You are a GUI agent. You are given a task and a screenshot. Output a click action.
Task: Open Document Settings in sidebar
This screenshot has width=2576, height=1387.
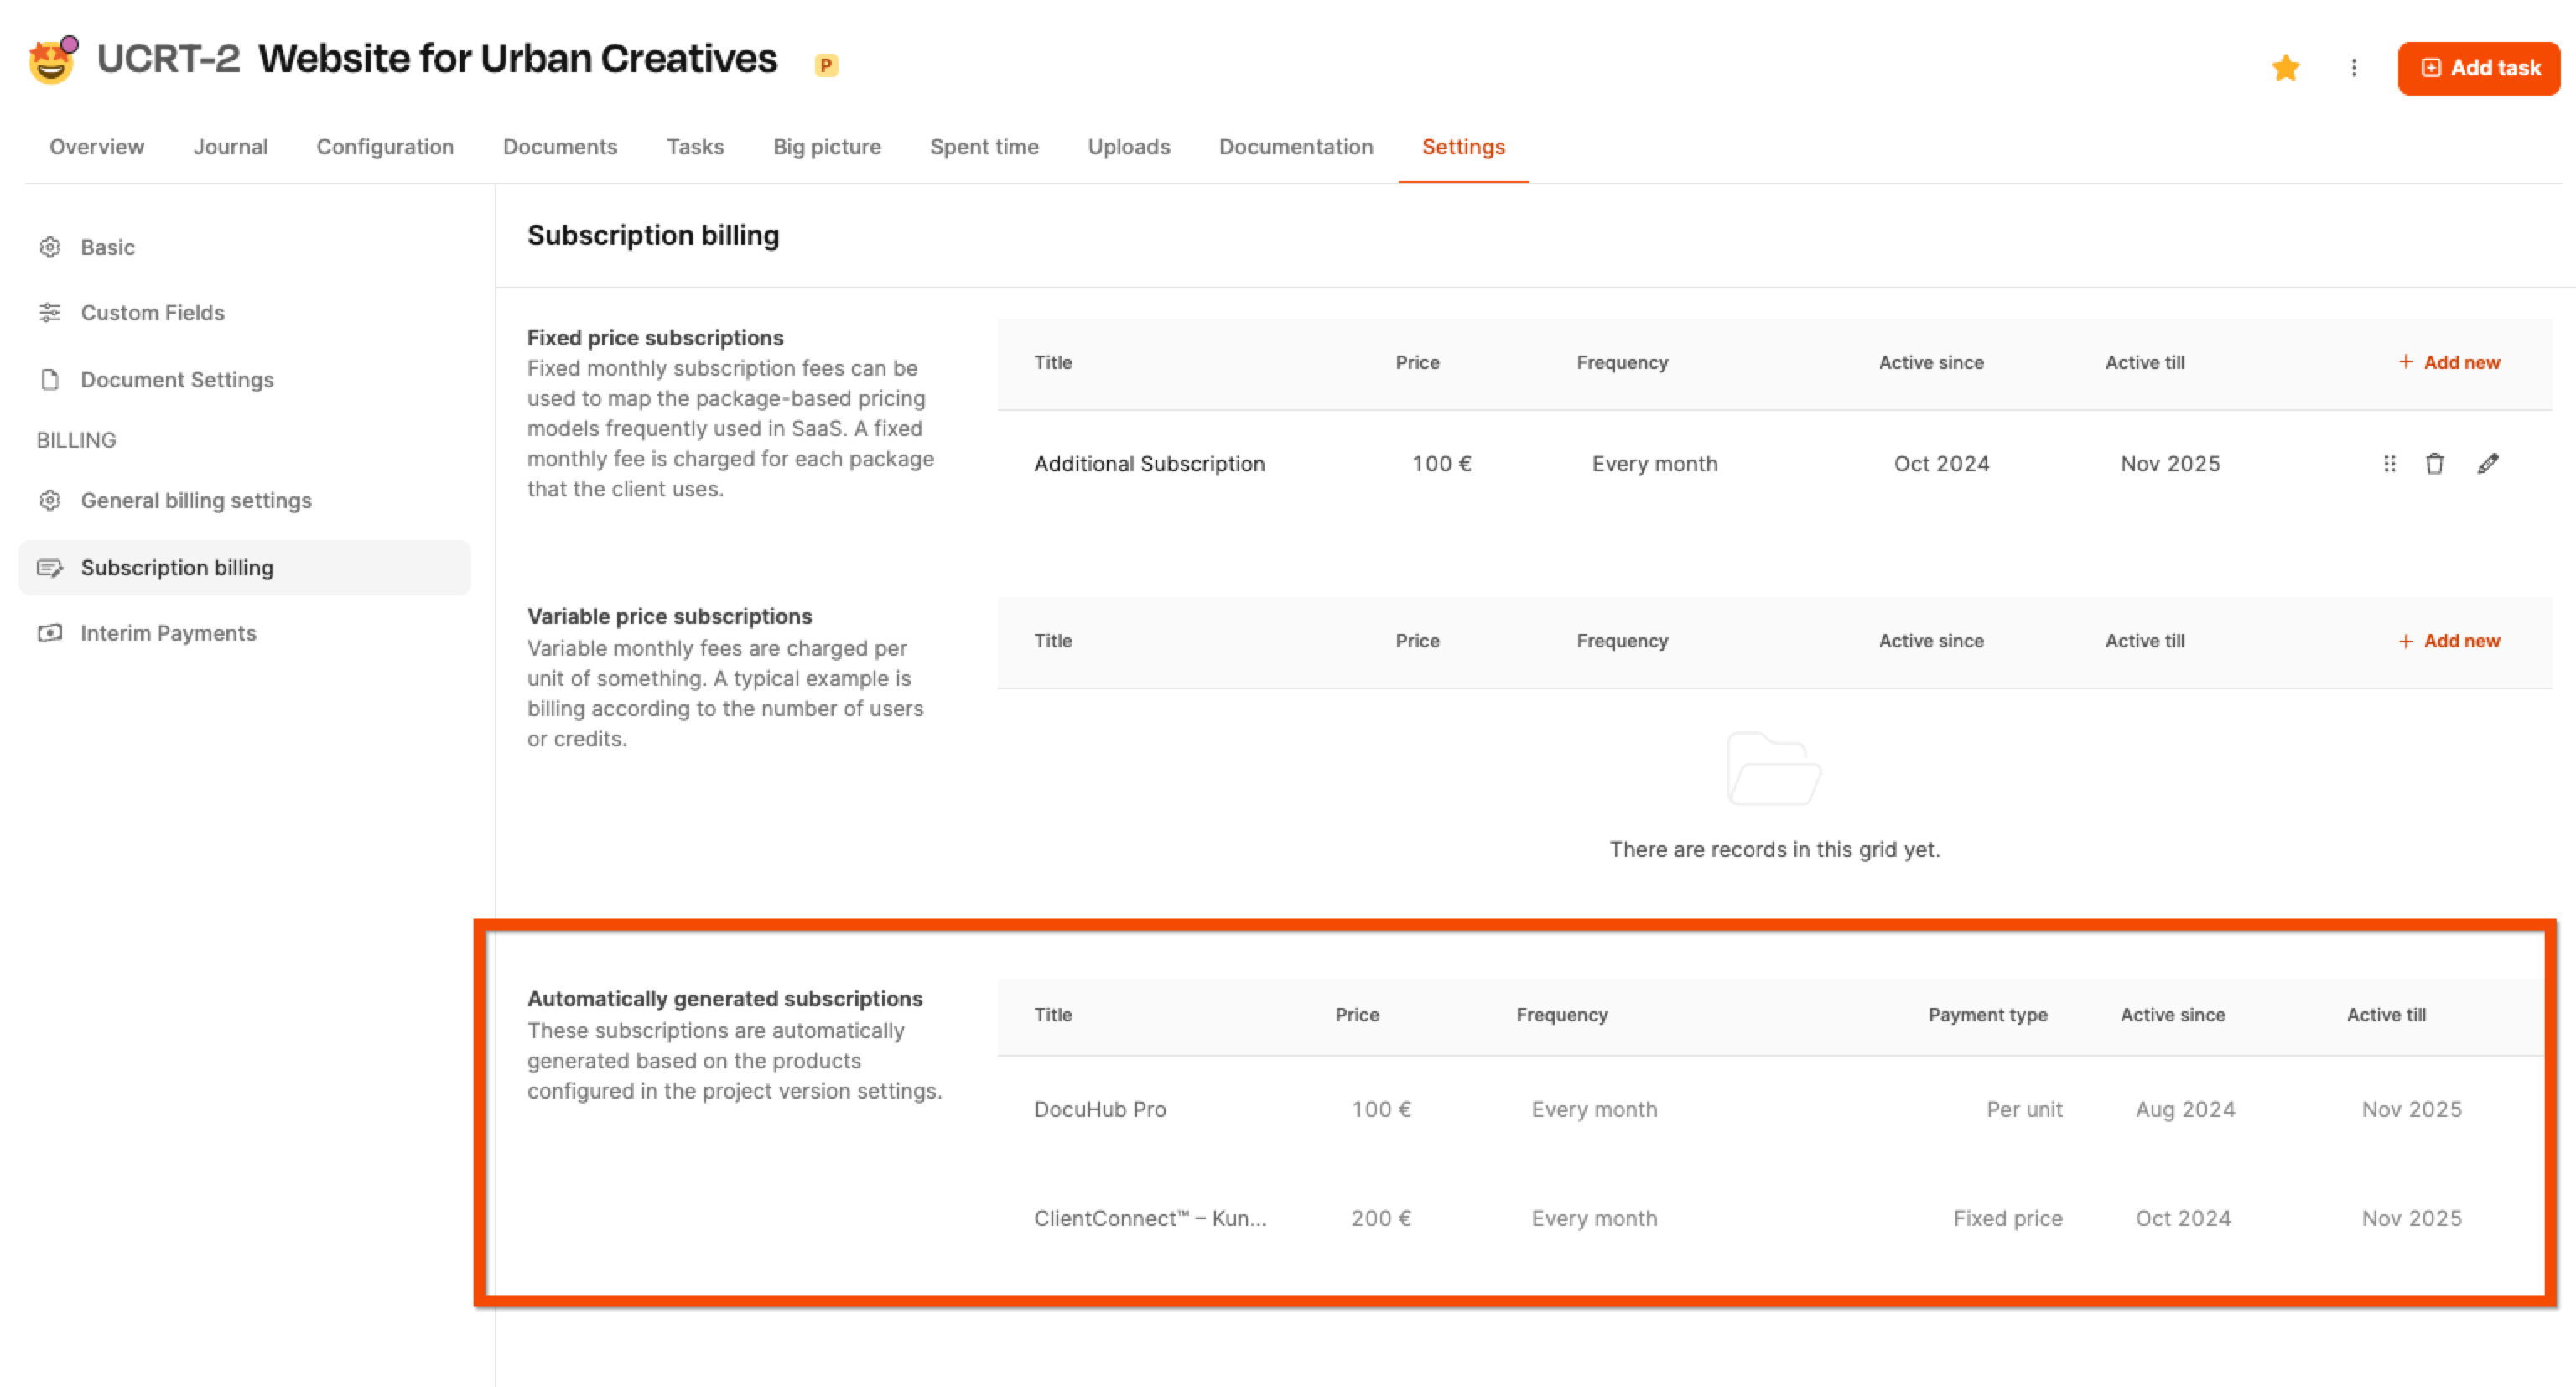click(x=176, y=380)
